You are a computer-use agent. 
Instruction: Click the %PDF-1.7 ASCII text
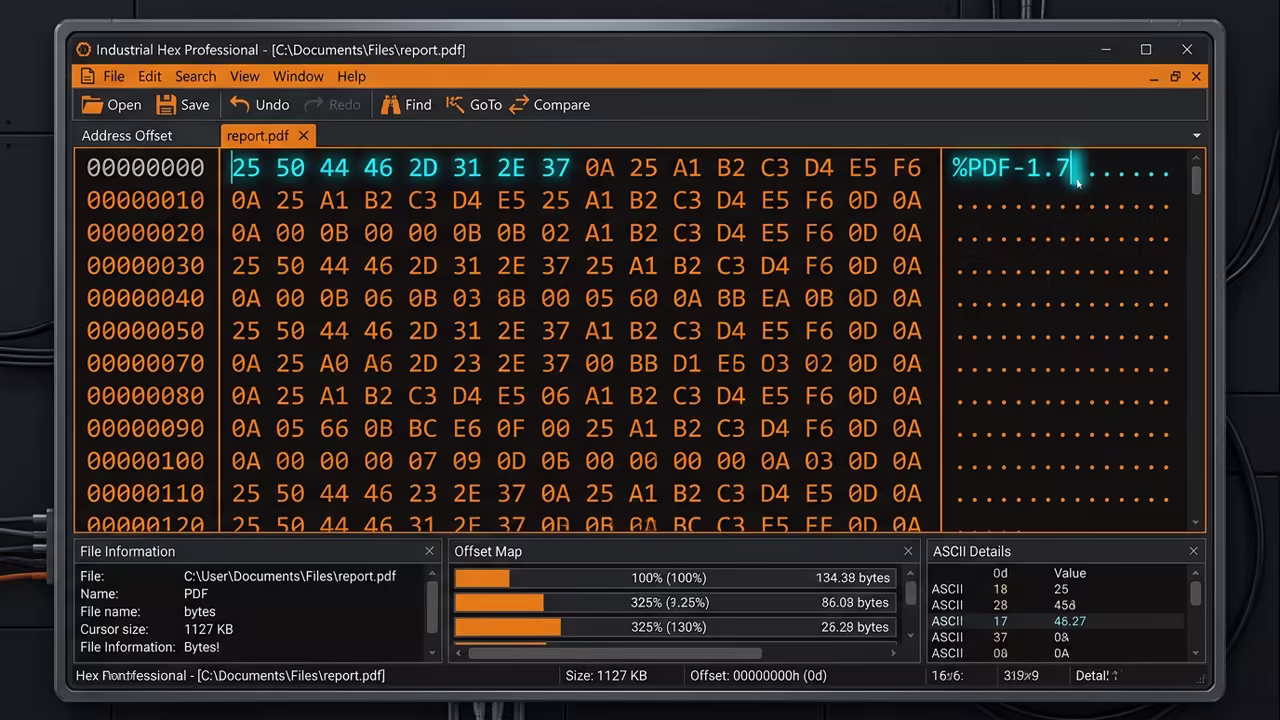click(x=1011, y=168)
